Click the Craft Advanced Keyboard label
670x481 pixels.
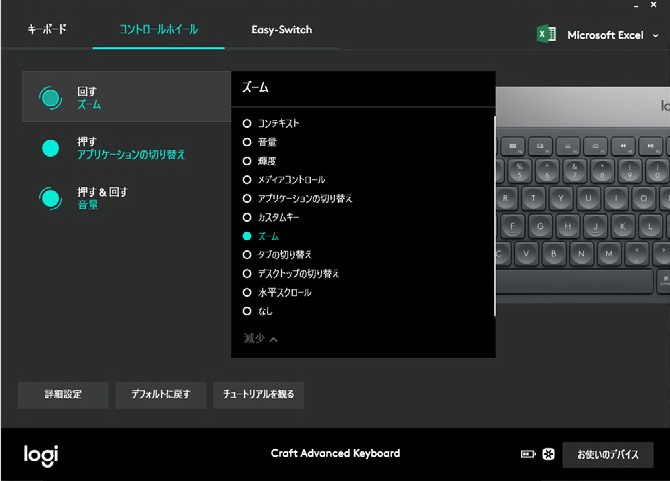[335, 453]
